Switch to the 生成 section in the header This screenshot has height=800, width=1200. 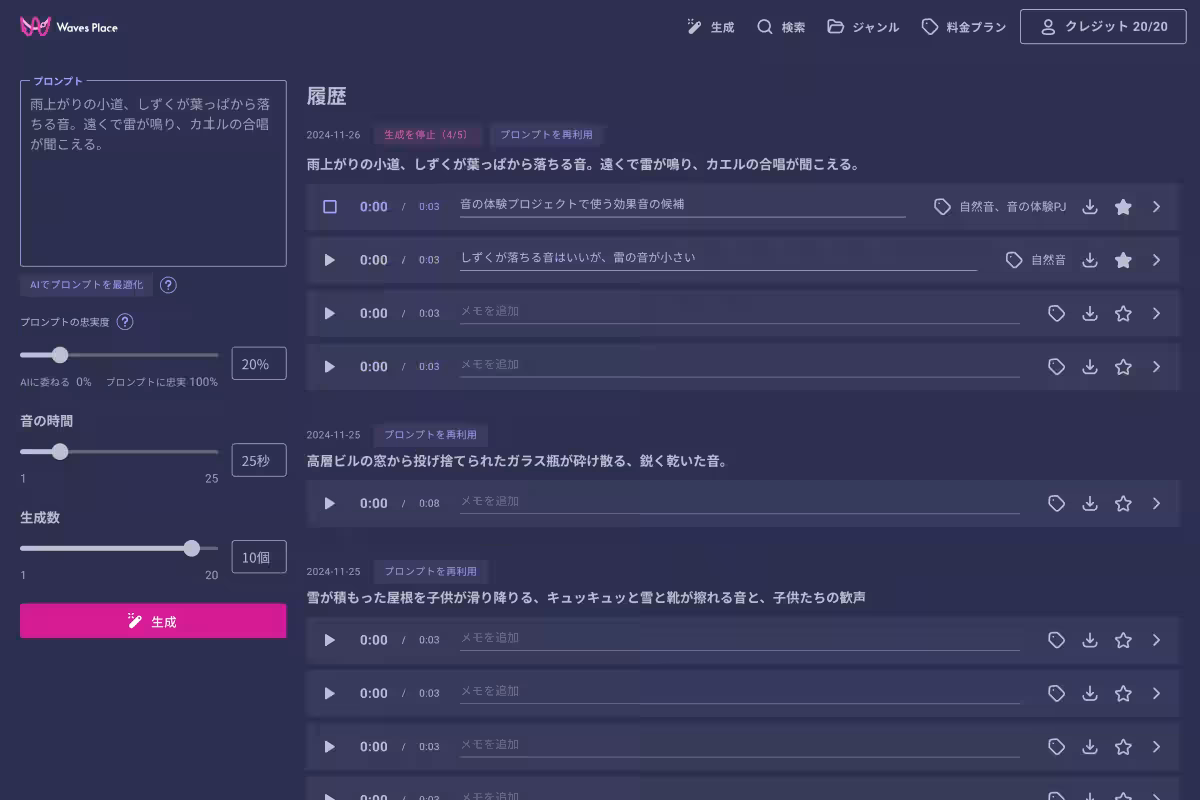pos(710,27)
